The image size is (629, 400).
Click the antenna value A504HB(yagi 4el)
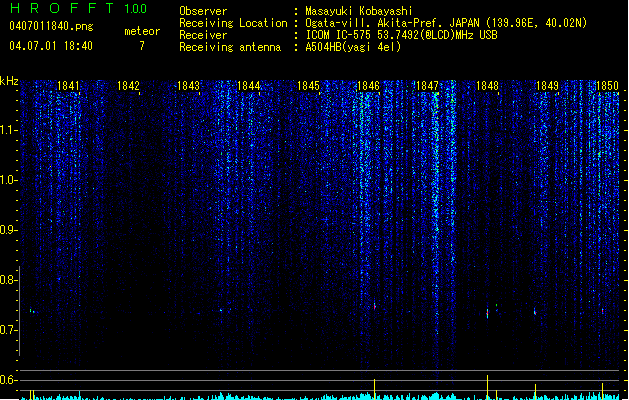353,47
